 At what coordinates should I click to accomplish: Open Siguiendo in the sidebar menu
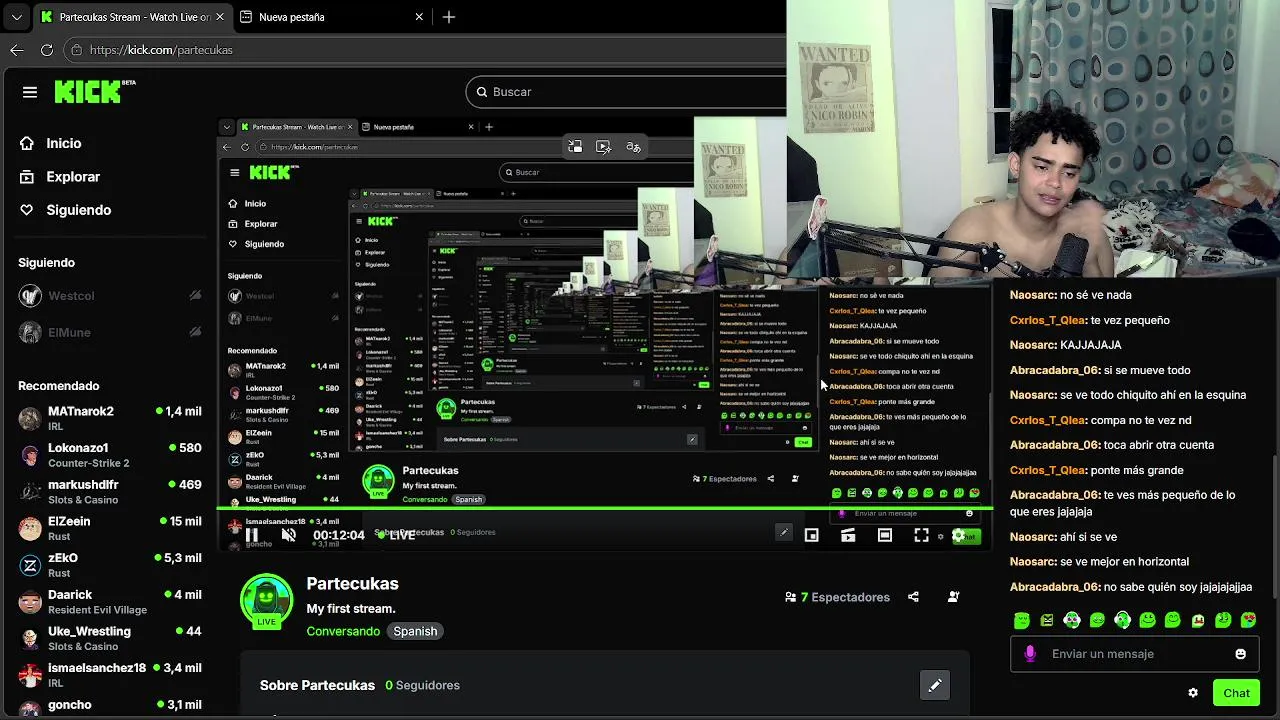pyautogui.click(x=79, y=210)
